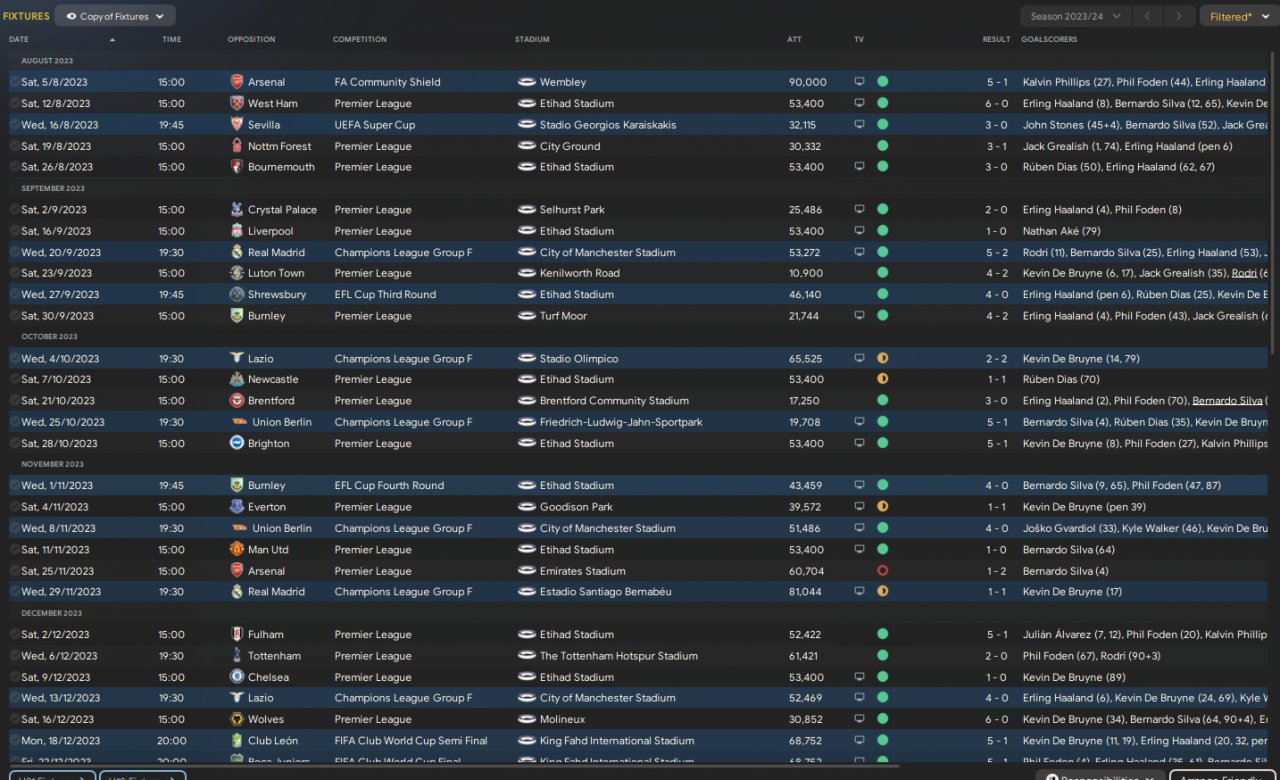The image size is (1280, 780).
Task: Click the 81,044 attendance at Estadio Santiago Bernabéu
Action: 805,592
